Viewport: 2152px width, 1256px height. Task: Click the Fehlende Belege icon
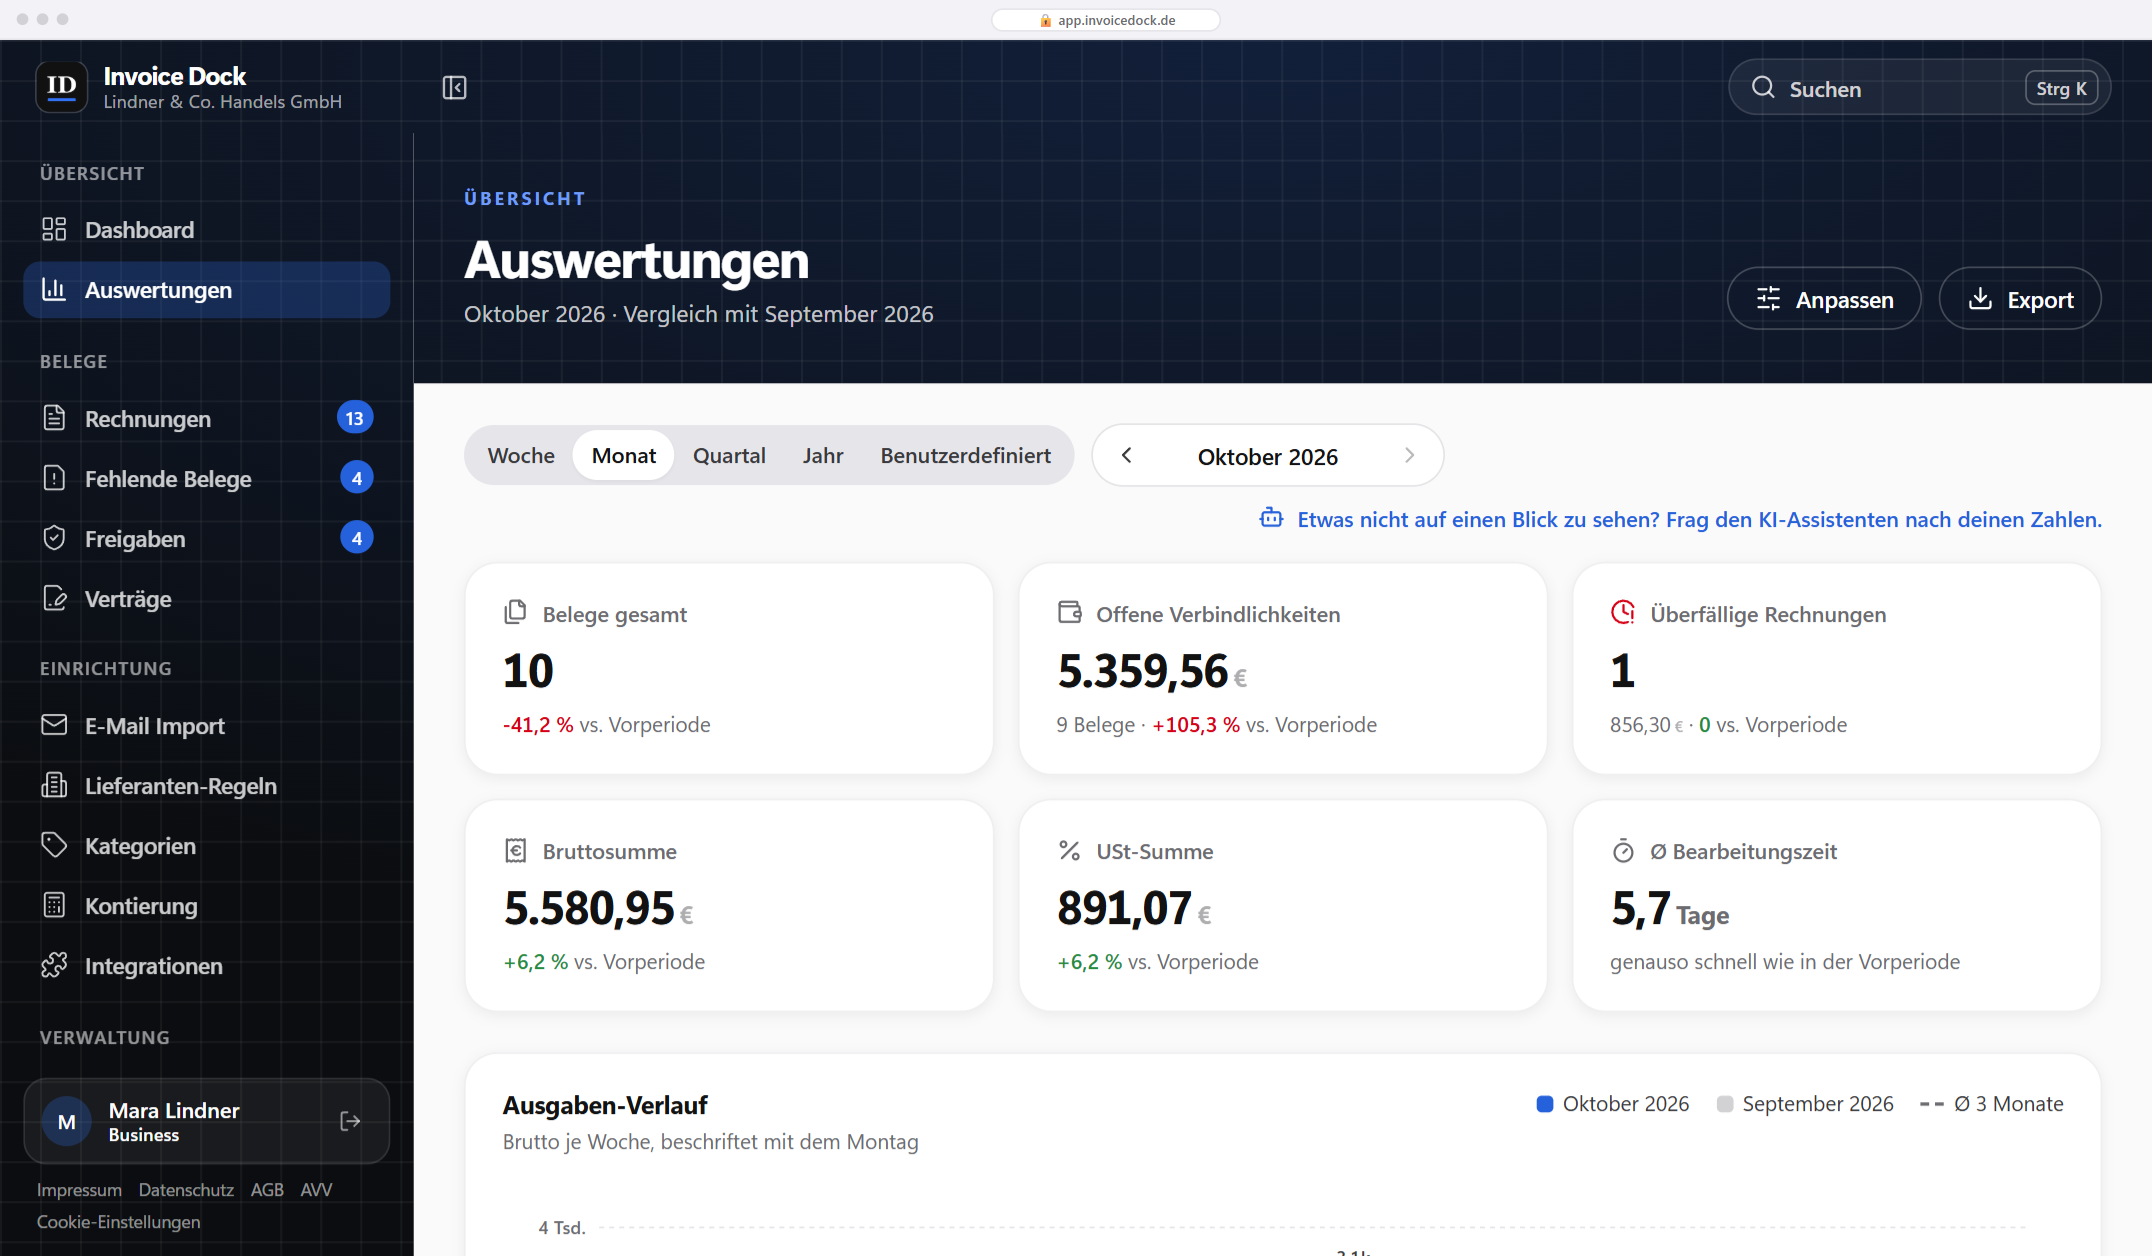click(x=54, y=478)
